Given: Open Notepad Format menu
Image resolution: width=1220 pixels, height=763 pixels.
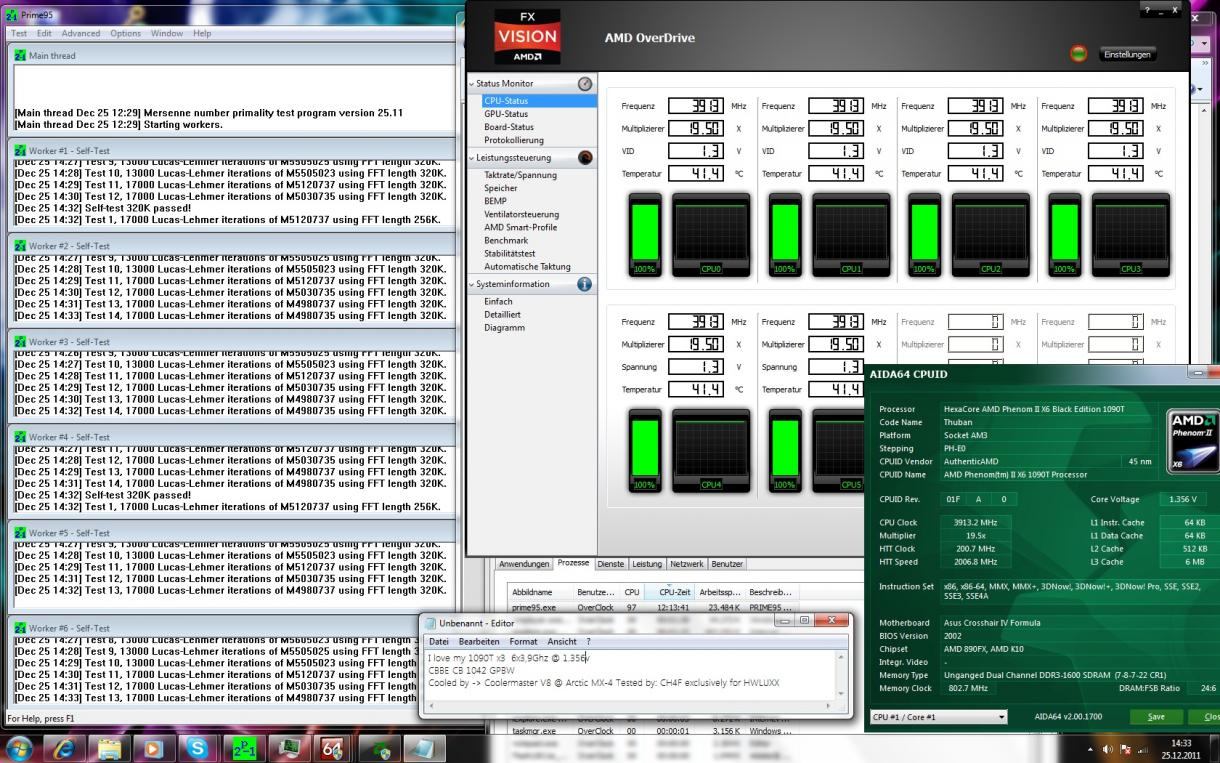Looking at the screenshot, I should tap(523, 641).
